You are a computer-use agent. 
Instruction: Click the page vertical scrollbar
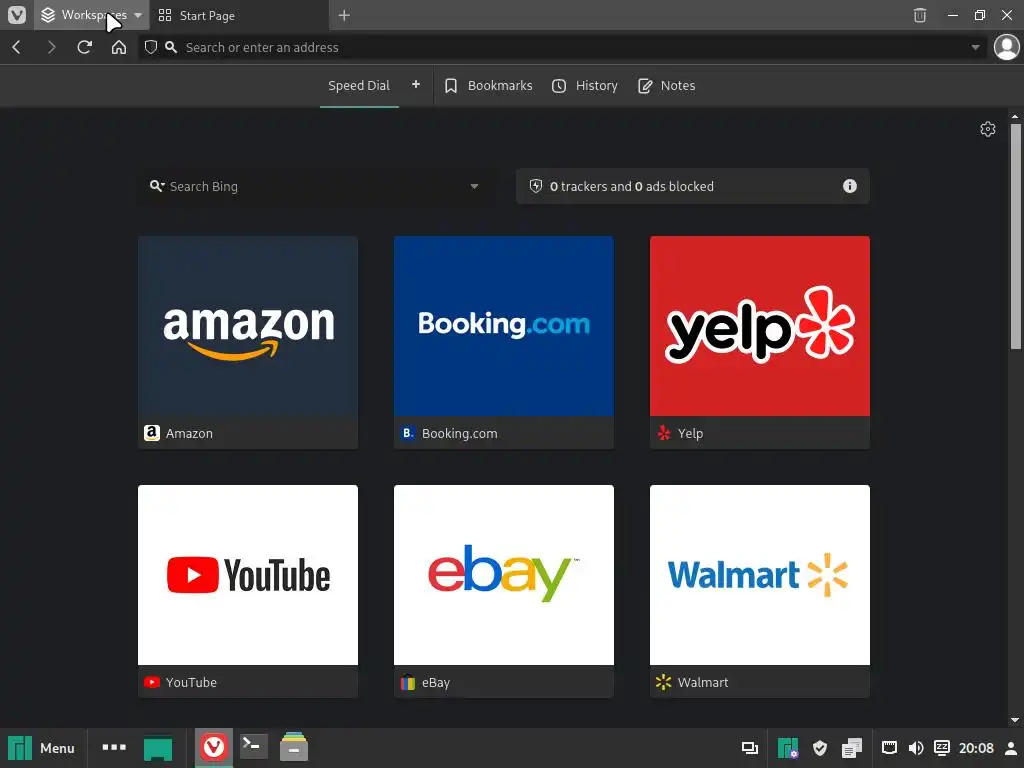click(1015, 236)
